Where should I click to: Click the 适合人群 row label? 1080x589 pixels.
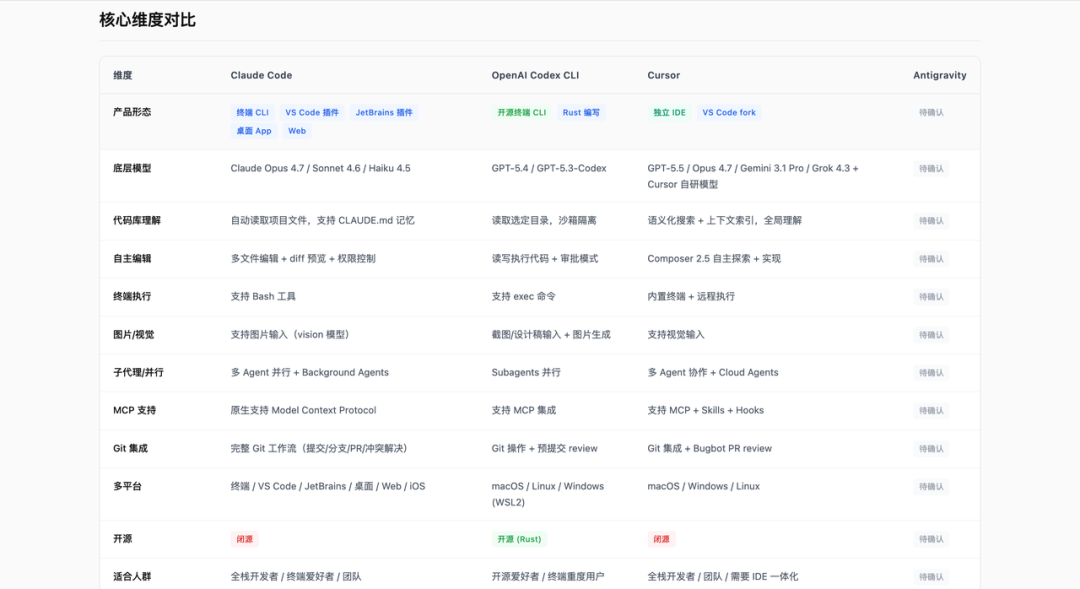point(132,577)
